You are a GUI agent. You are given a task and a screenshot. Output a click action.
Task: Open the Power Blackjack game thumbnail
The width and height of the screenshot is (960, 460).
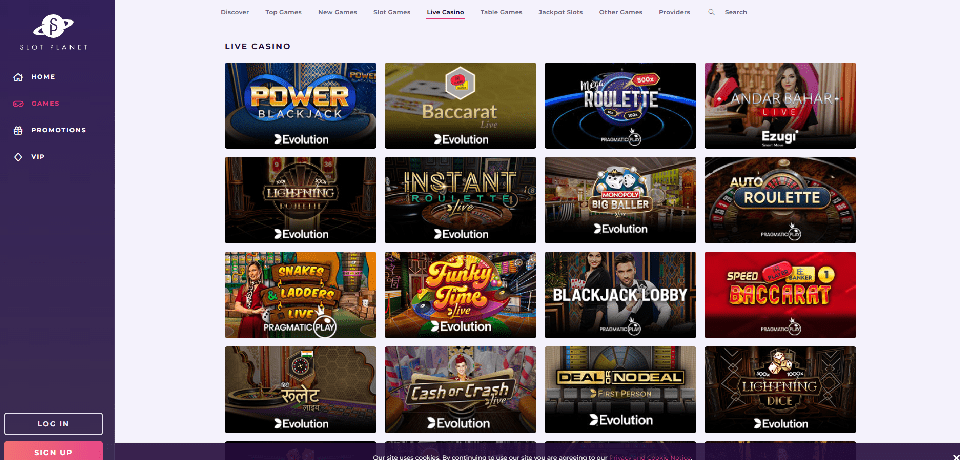pos(301,105)
